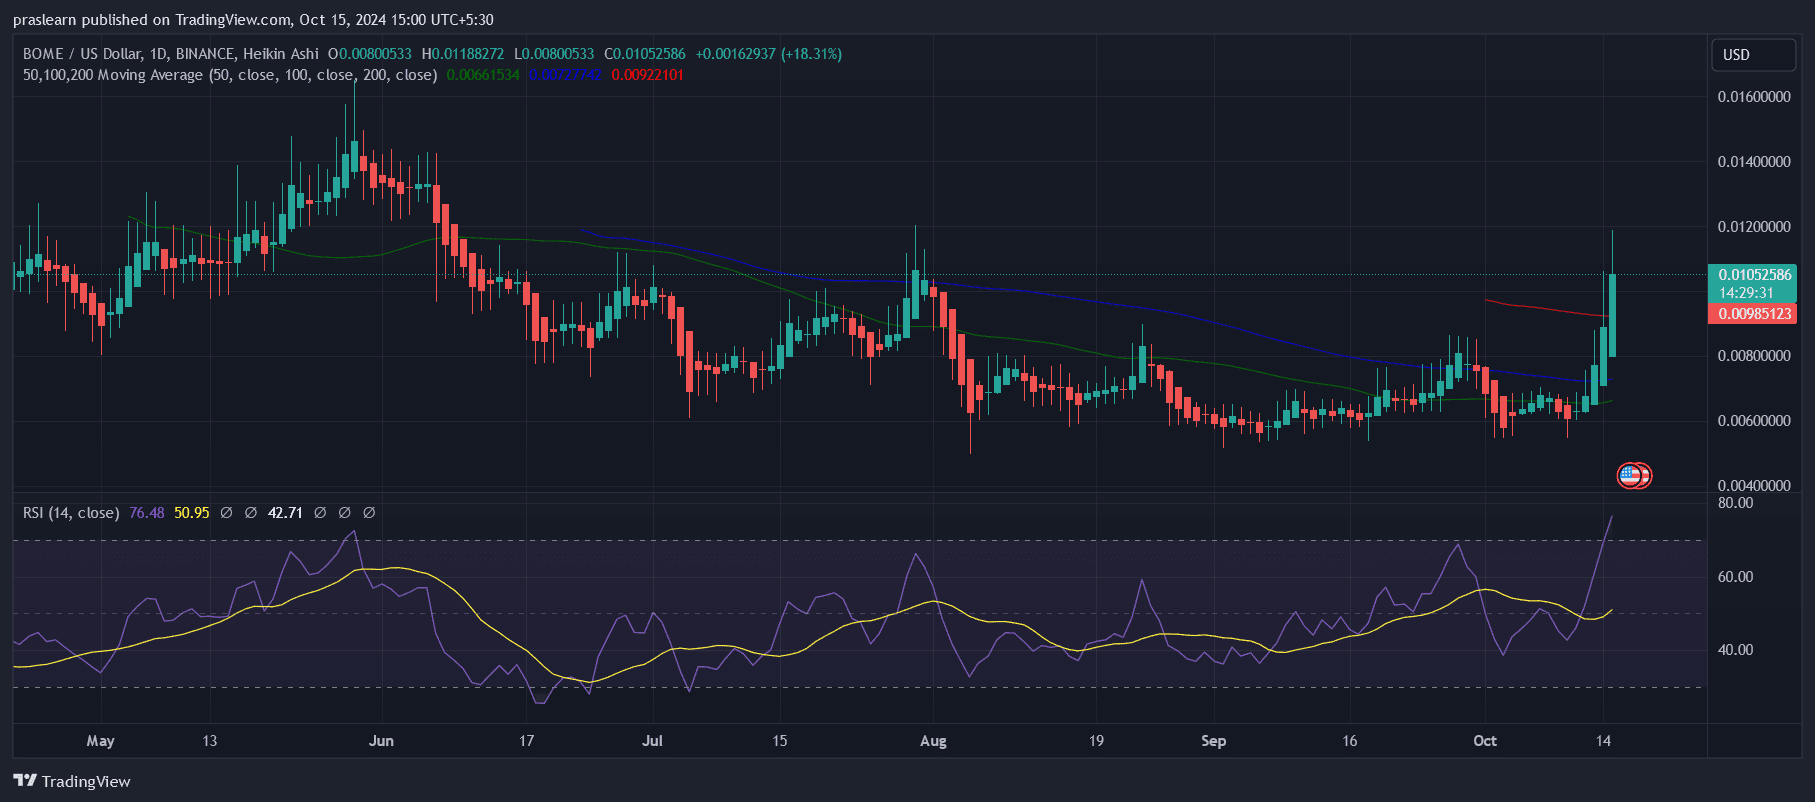Click the 17 date label on time axis

[x=526, y=741]
